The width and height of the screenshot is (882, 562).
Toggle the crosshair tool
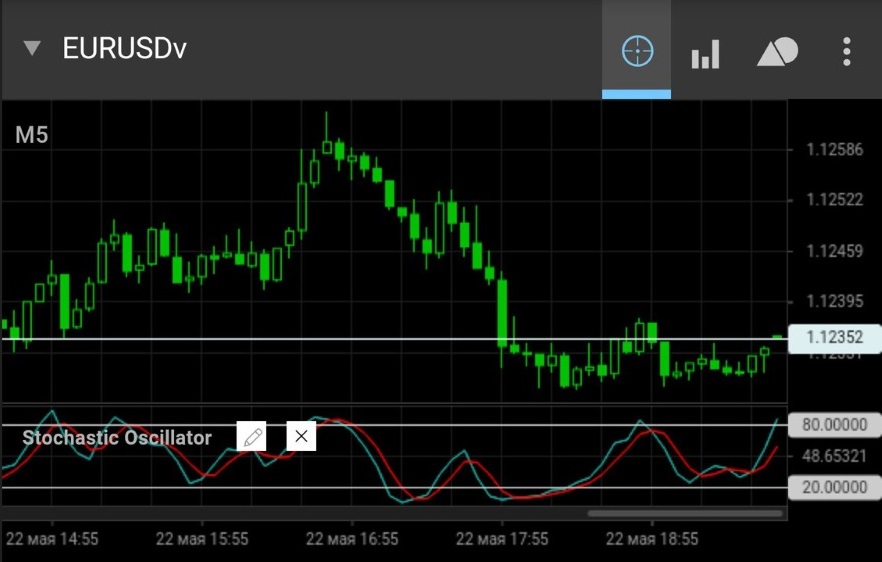[x=637, y=51]
